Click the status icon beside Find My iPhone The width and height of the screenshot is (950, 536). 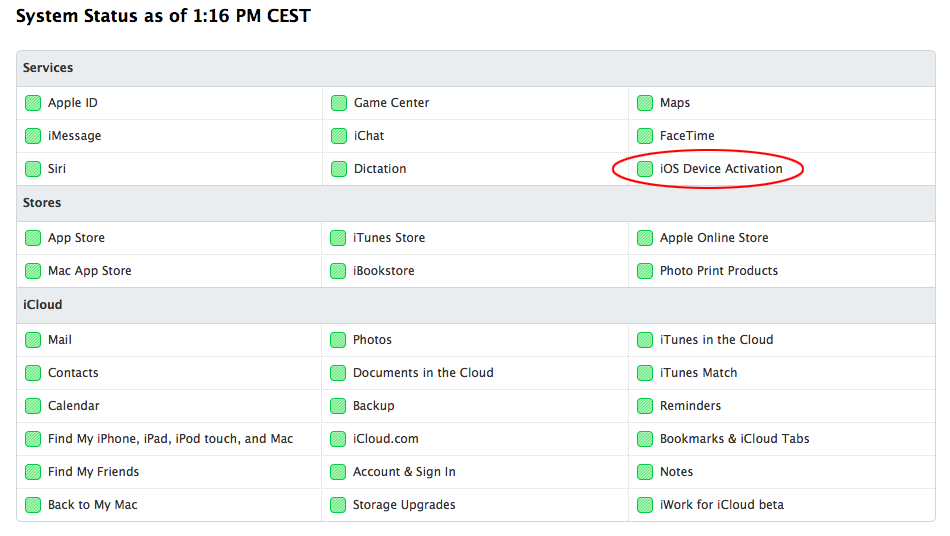tap(33, 439)
